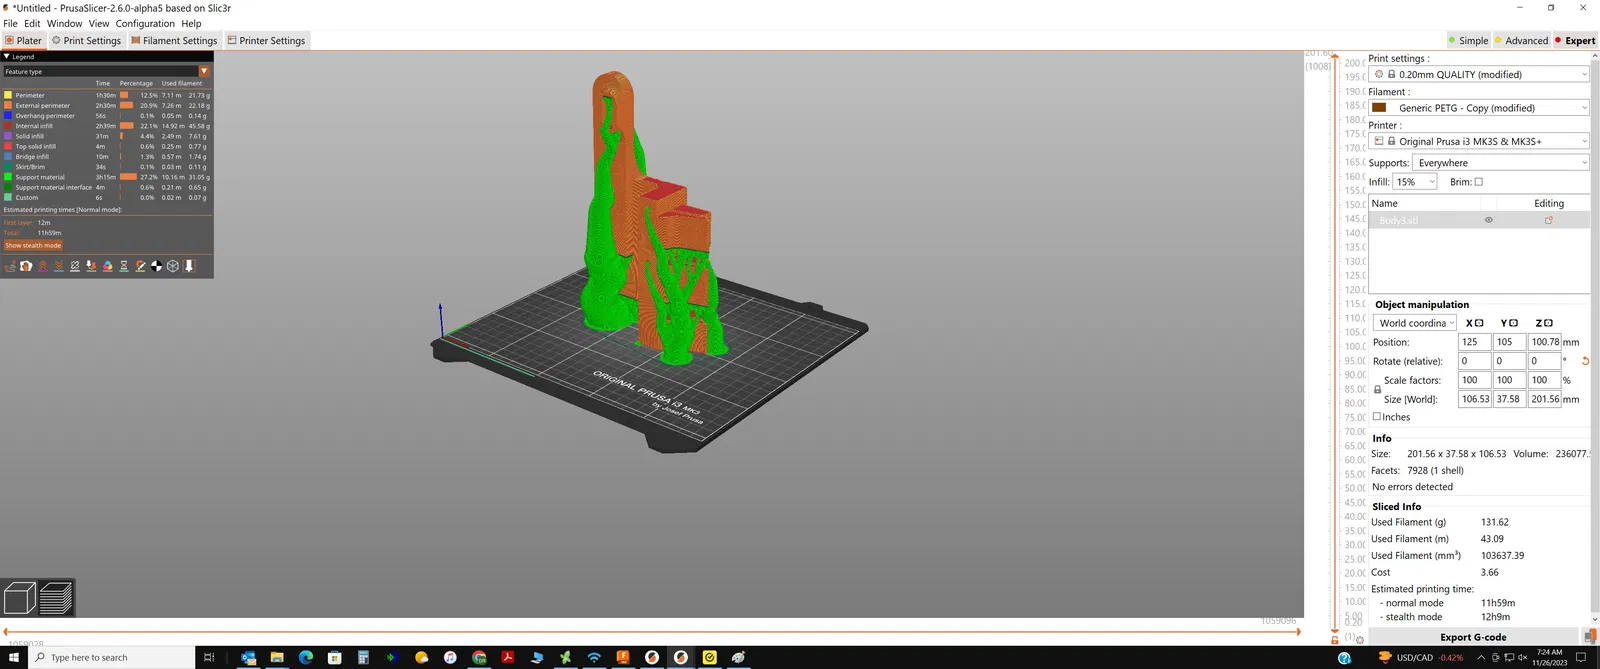The height and width of the screenshot is (669, 1600).
Task: Toggle custom G-codes visibility icon
Action: tap(140, 266)
